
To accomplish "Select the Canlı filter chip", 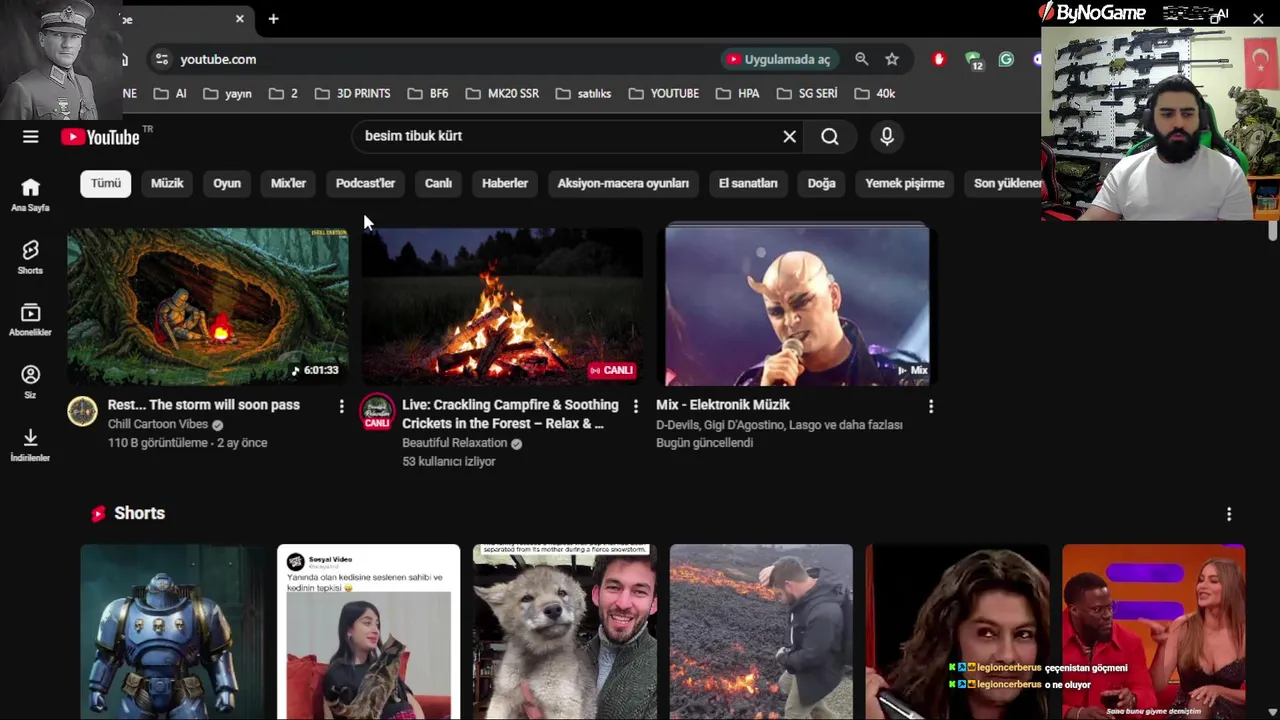I will pos(438,183).
